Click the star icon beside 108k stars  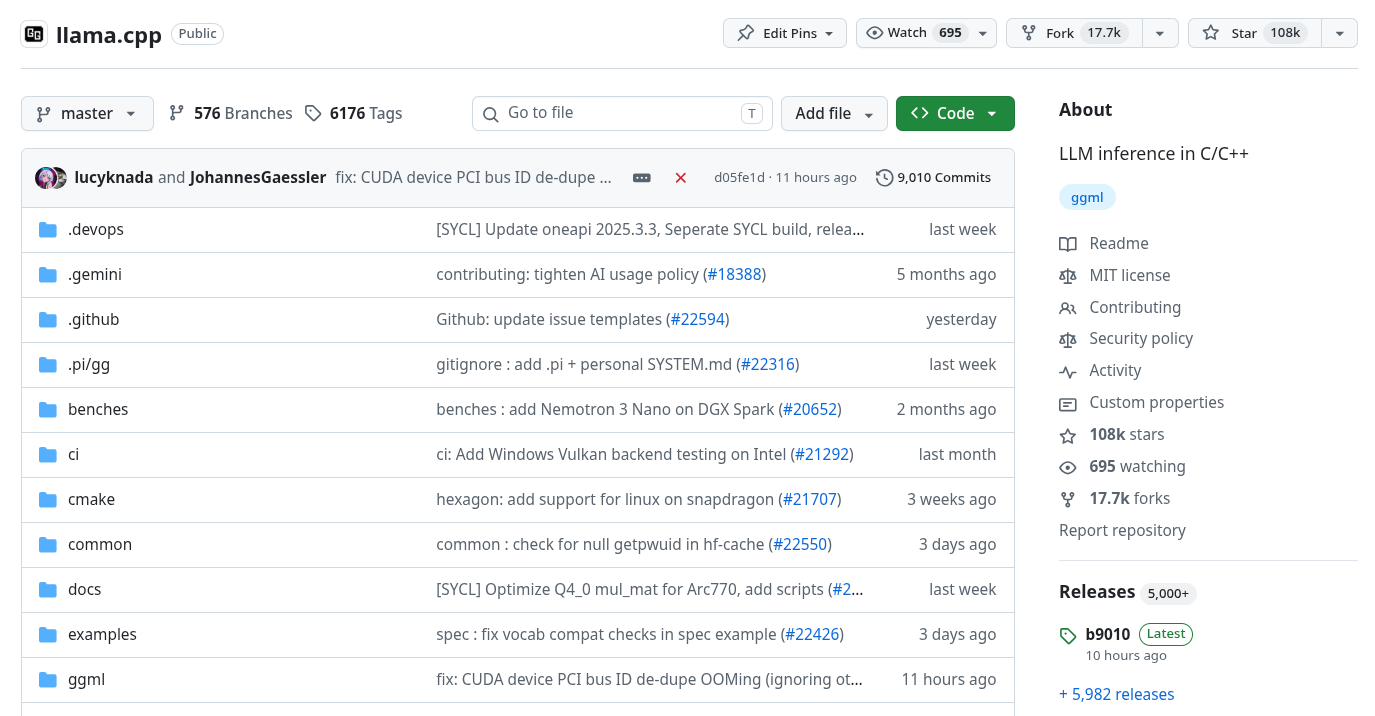coord(1068,435)
